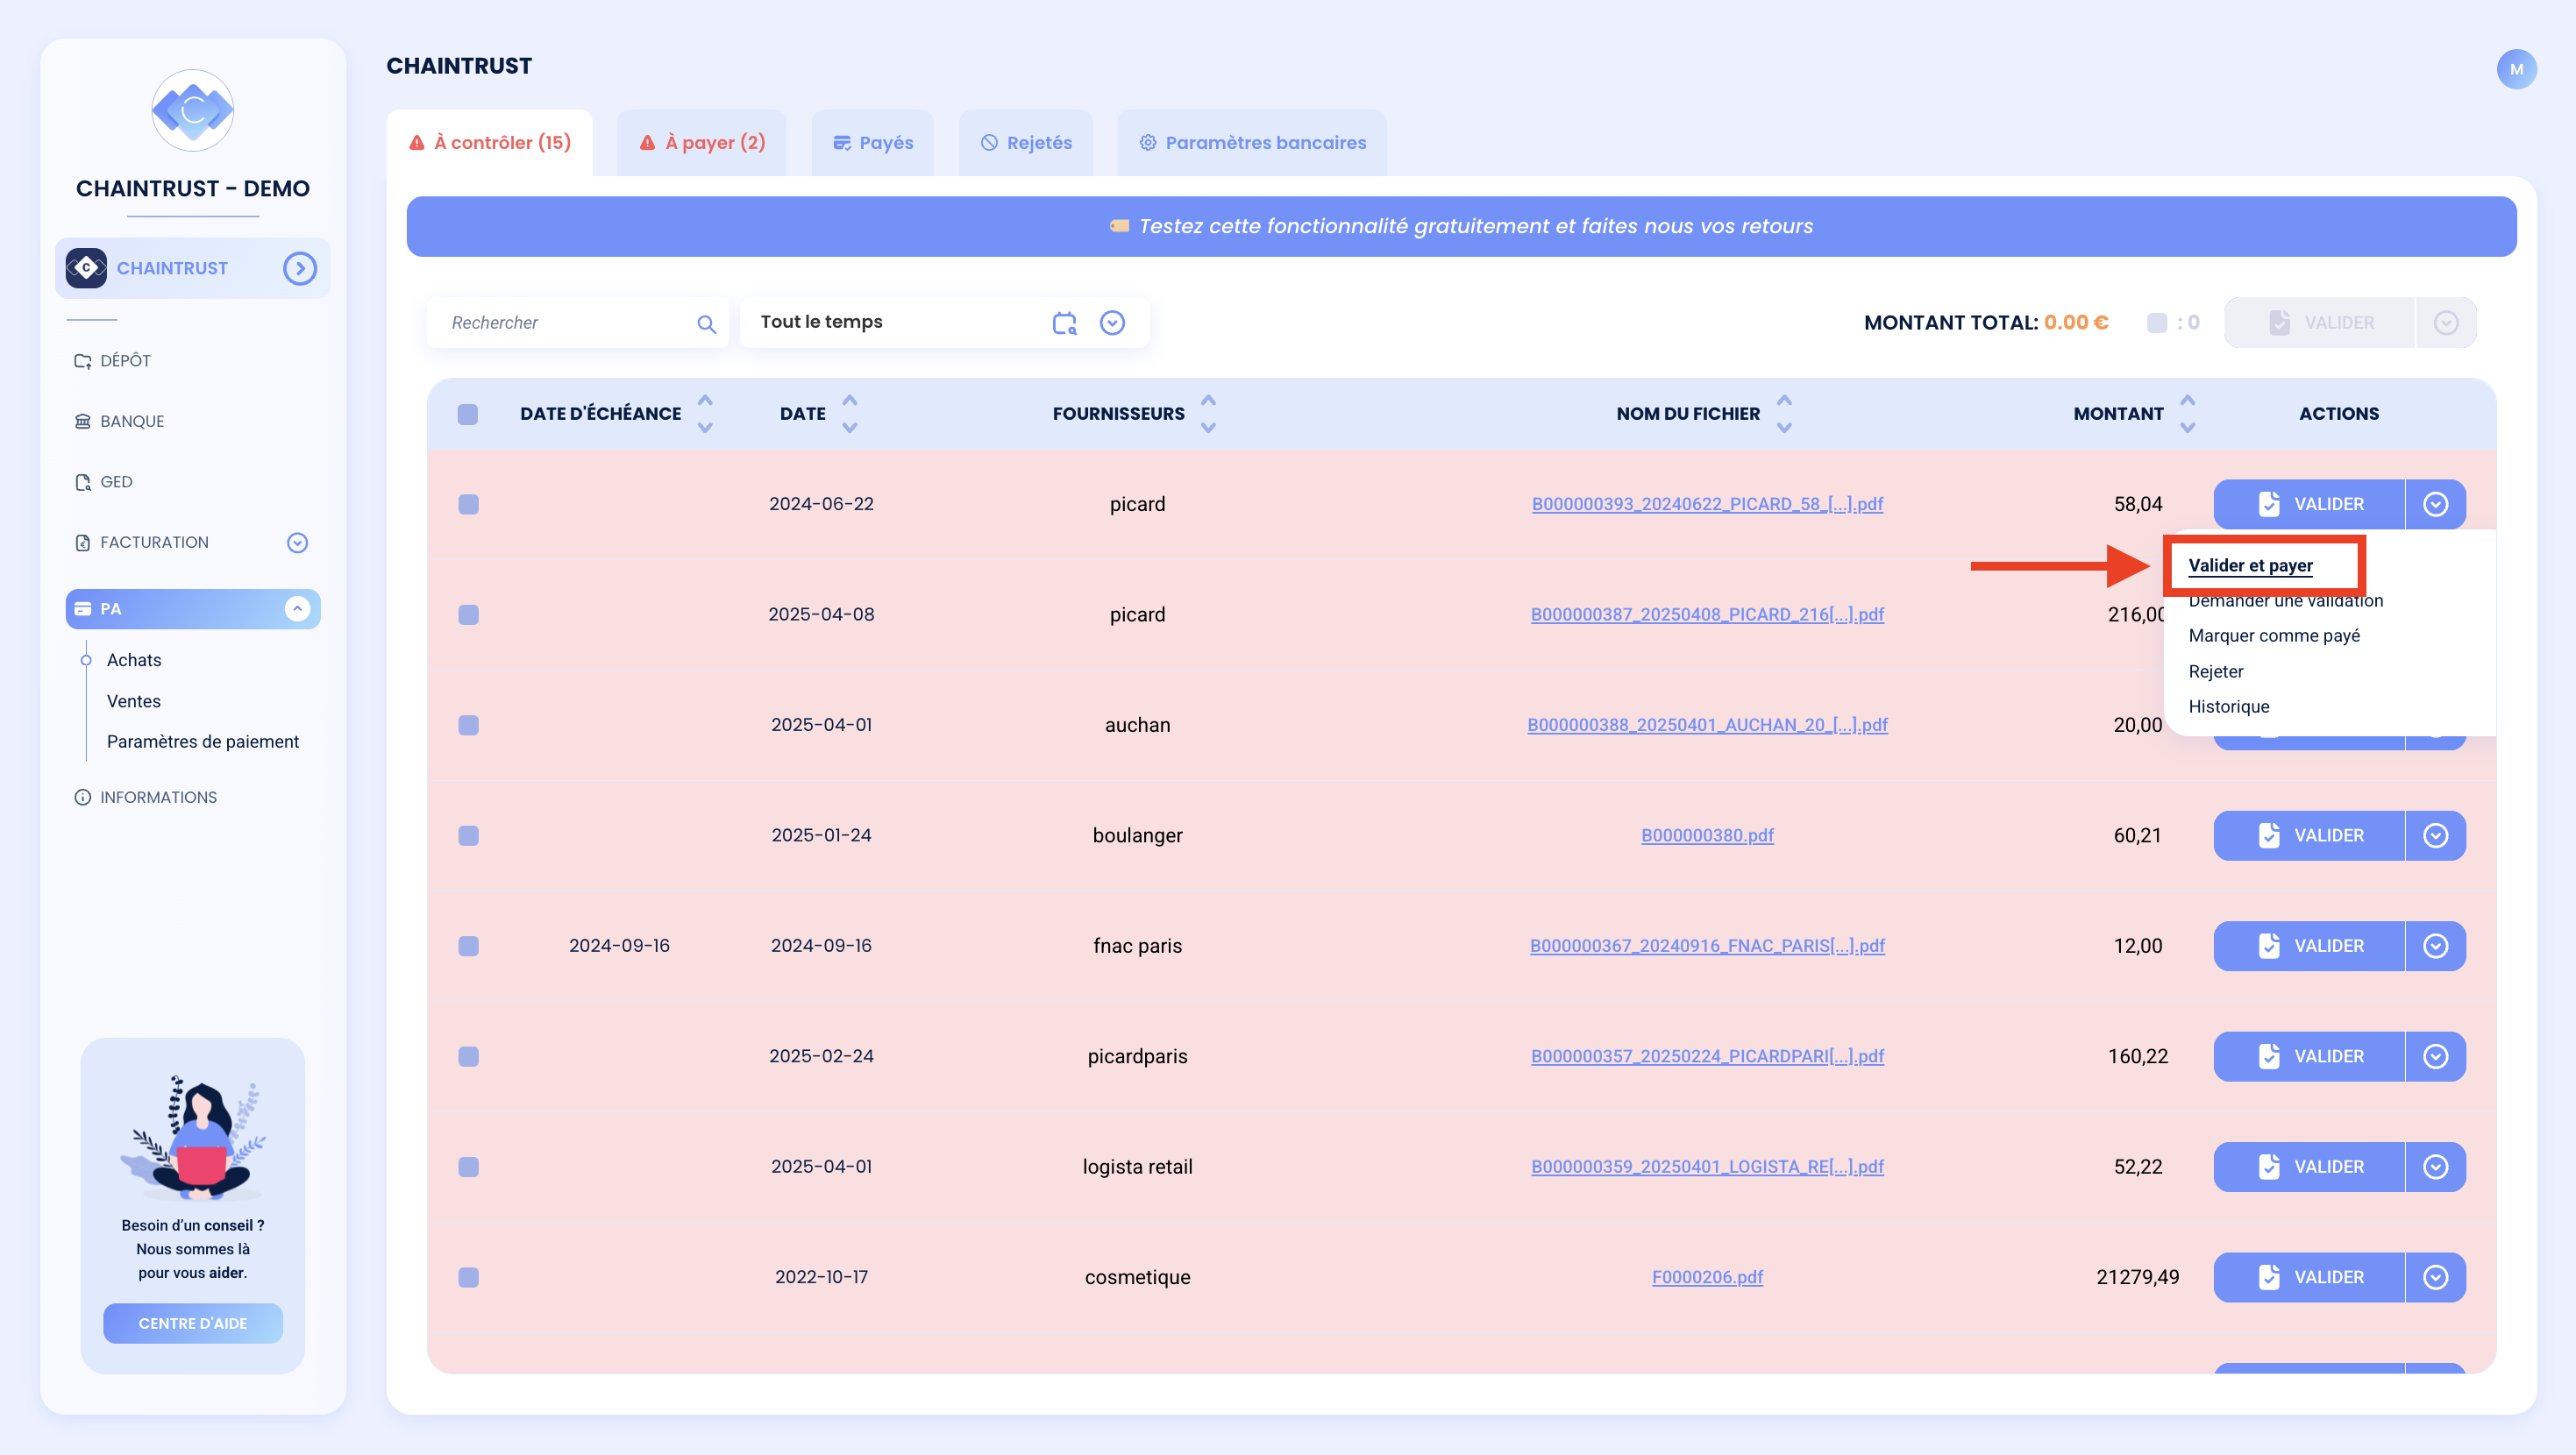This screenshot has width=2576, height=1455.
Task: Toggle the select-all header checkbox
Action: (467, 414)
